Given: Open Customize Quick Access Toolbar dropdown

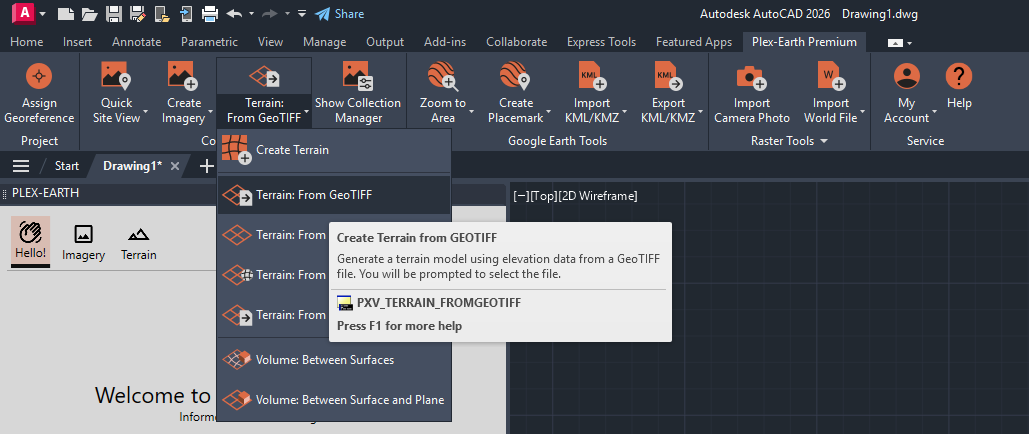Looking at the screenshot, I should [x=301, y=13].
